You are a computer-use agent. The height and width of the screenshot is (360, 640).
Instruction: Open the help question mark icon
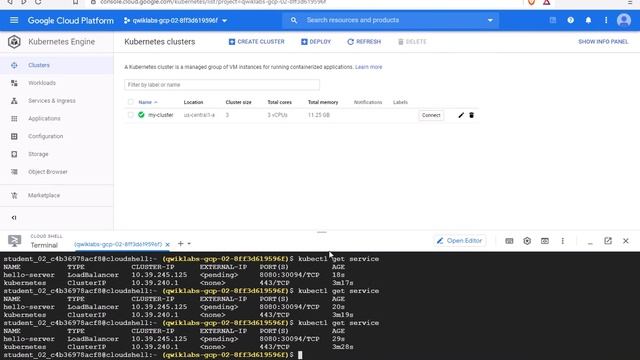point(570,20)
